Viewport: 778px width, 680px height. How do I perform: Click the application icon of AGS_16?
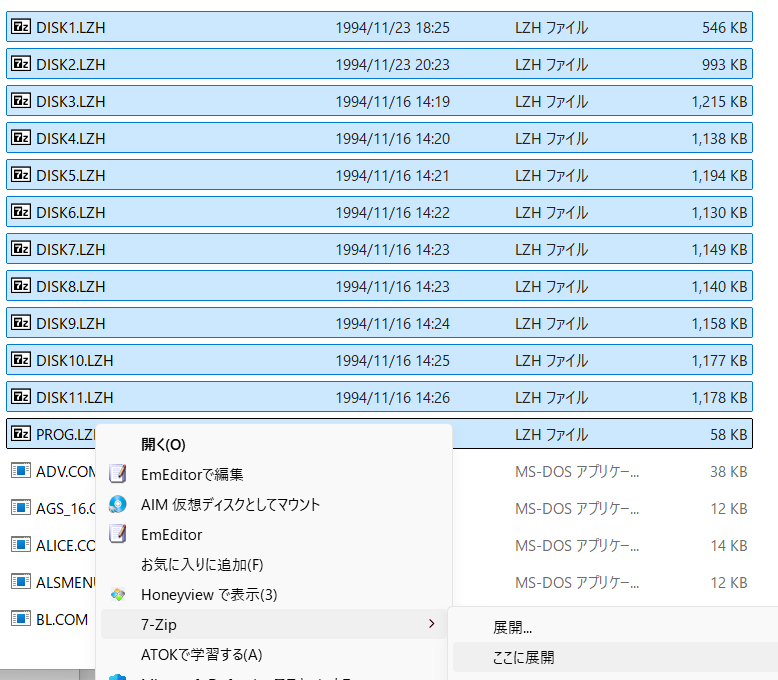coord(21,507)
